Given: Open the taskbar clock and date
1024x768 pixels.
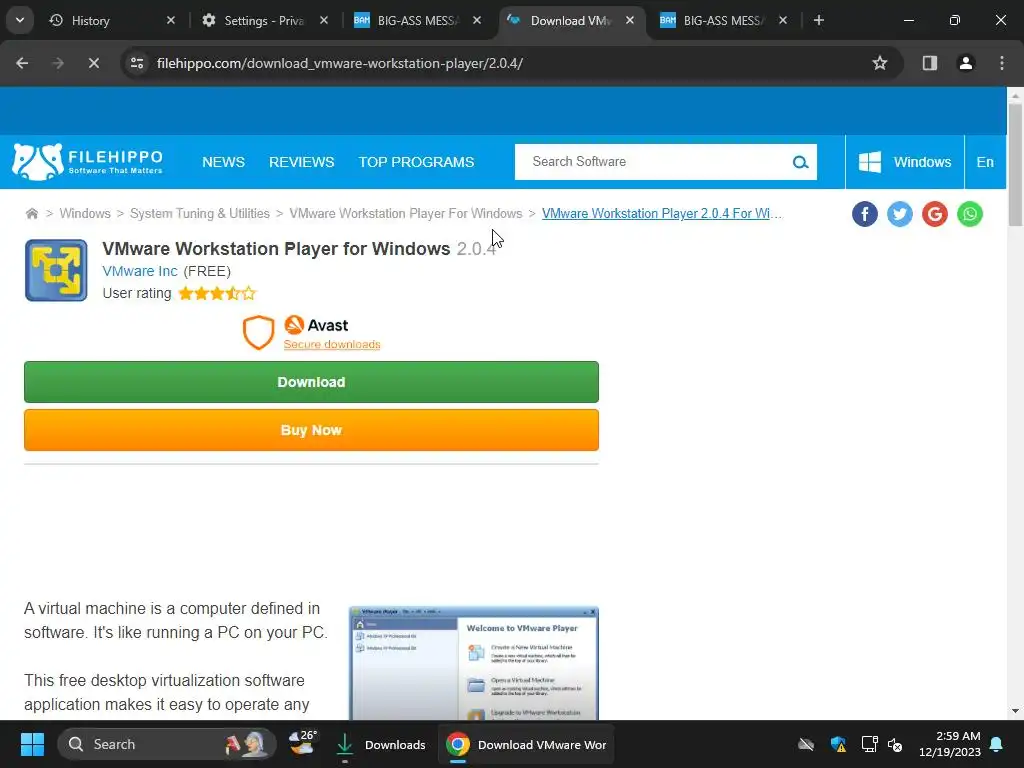Looking at the screenshot, I should pos(950,744).
